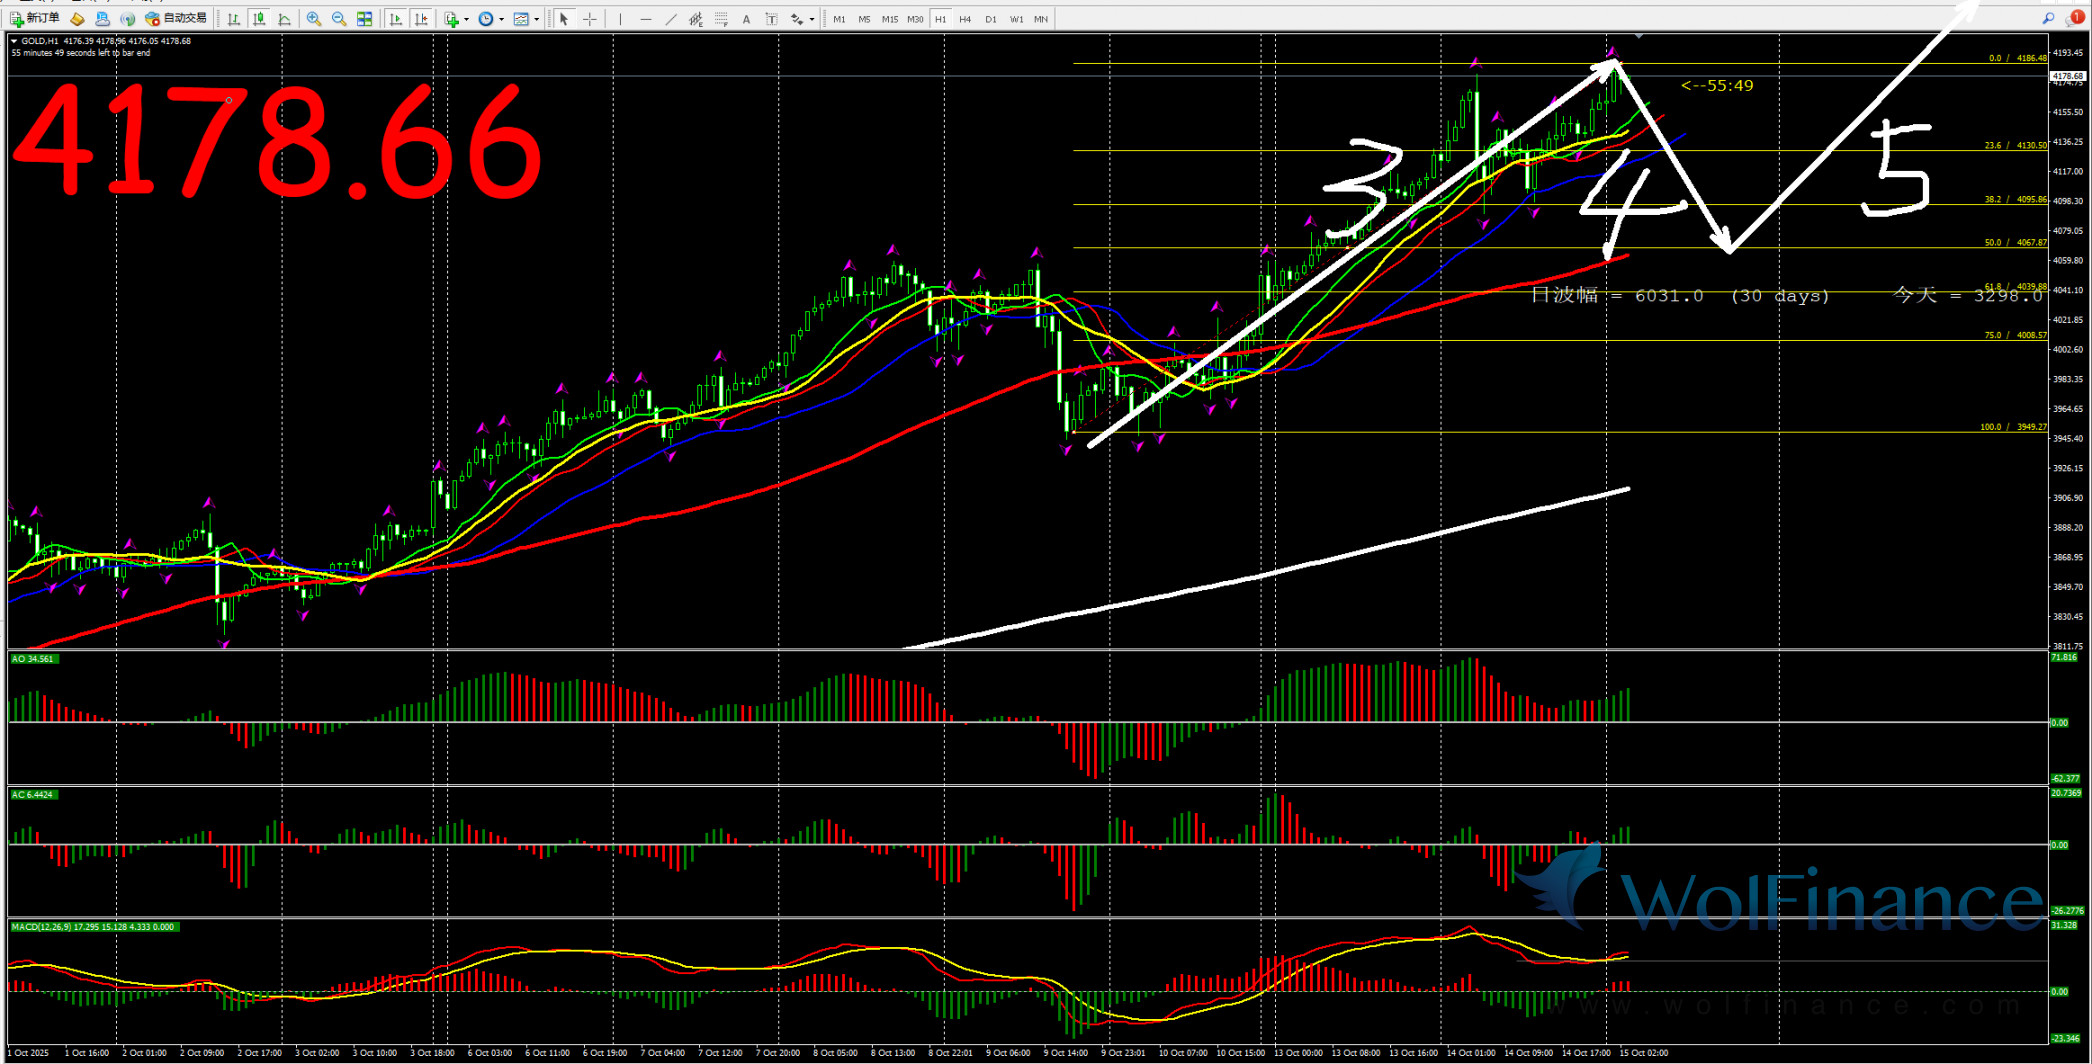
Task: Select candlestick chart mode
Action: [259, 19]
